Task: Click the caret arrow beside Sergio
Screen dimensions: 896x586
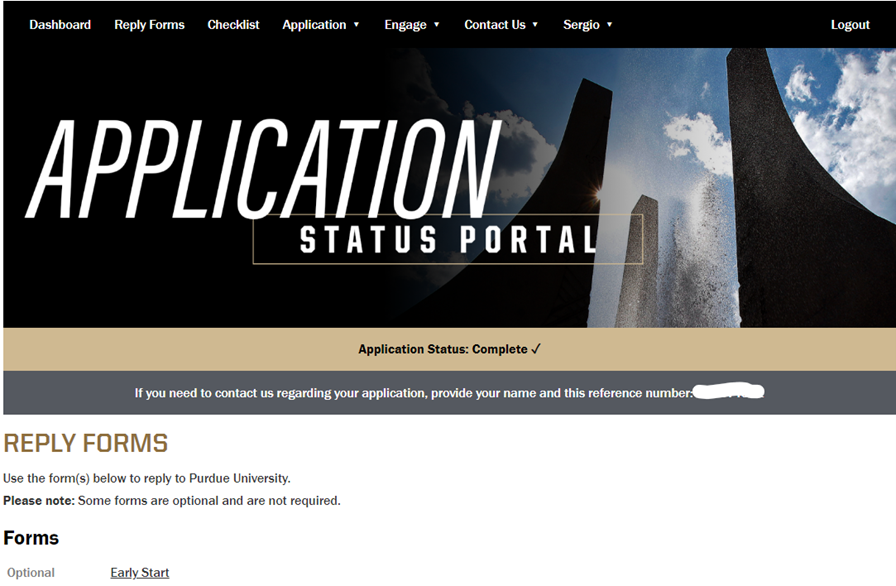Action: pos(610,24)
